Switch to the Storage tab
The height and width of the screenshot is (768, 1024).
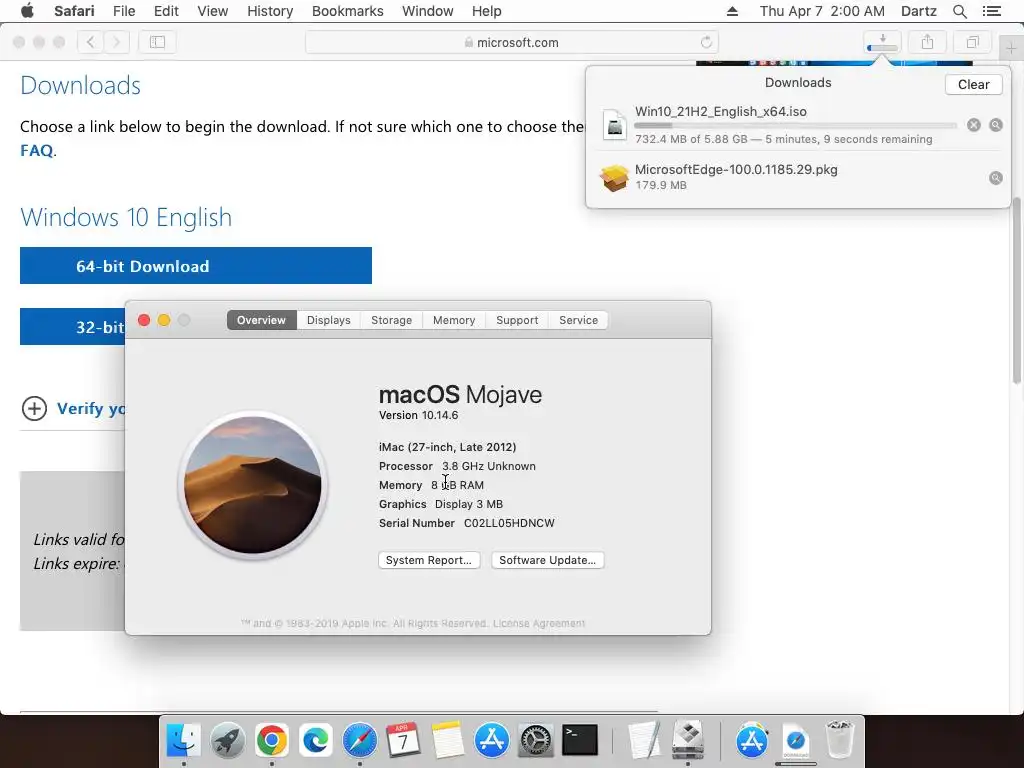pos(391,320)
